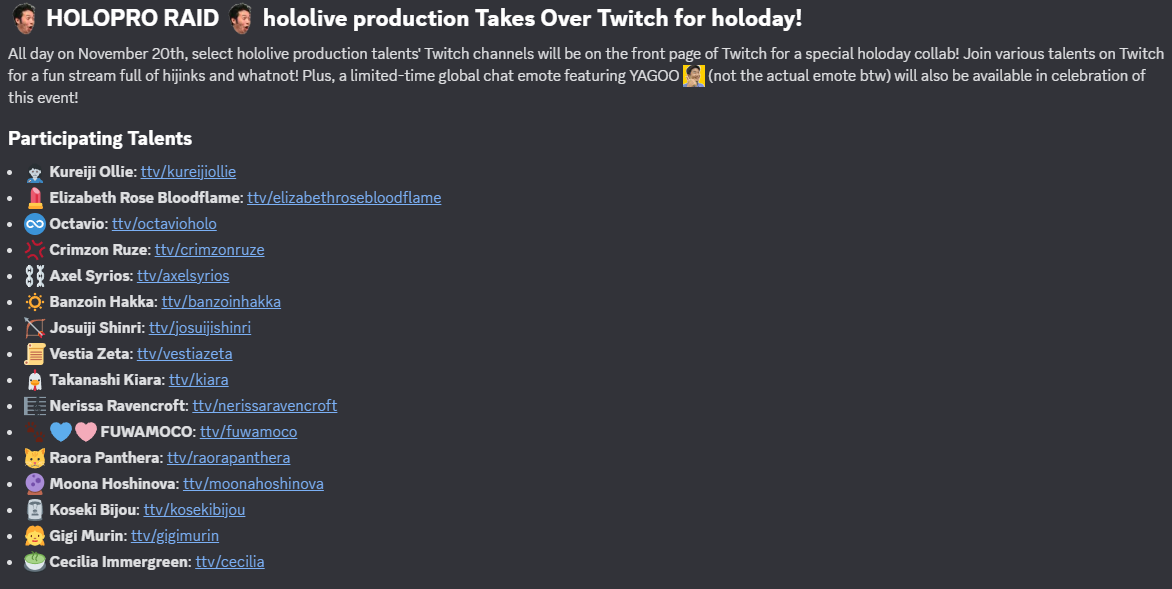Image resolution: width=1172 pixels, height=589 pixels.
Task: Click the anger symbol emoji by Crimzon Ruze
Action: tap(35, 250)
